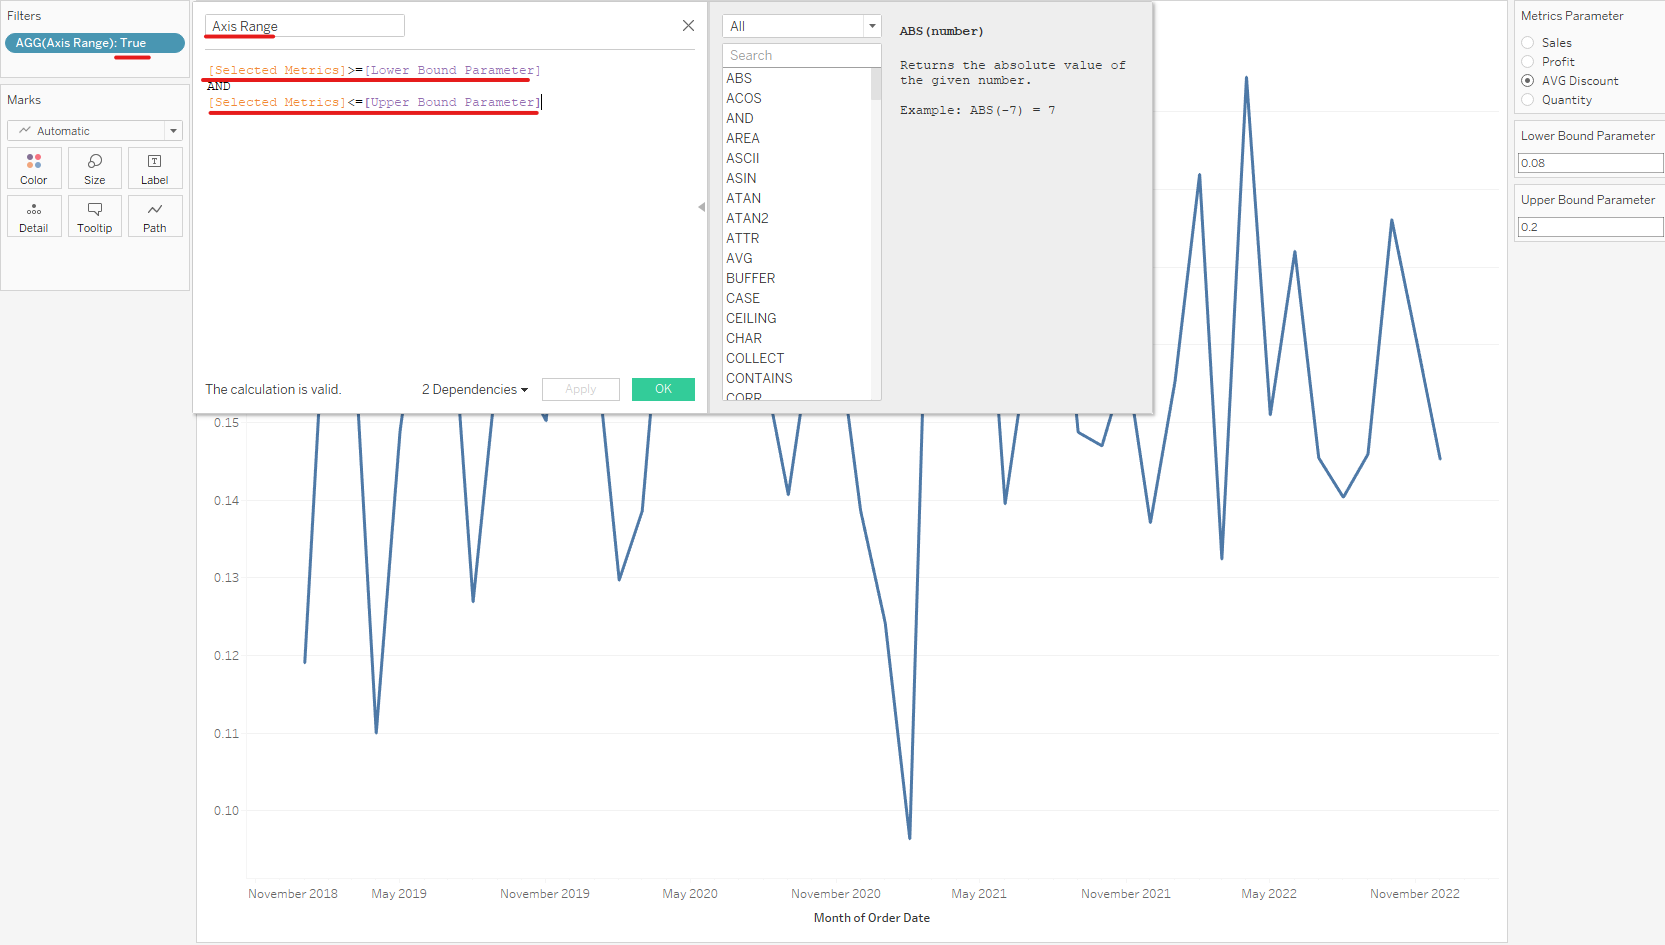Click the Apply button
The width and height of the screenshot is (1665, 945).
581,389
